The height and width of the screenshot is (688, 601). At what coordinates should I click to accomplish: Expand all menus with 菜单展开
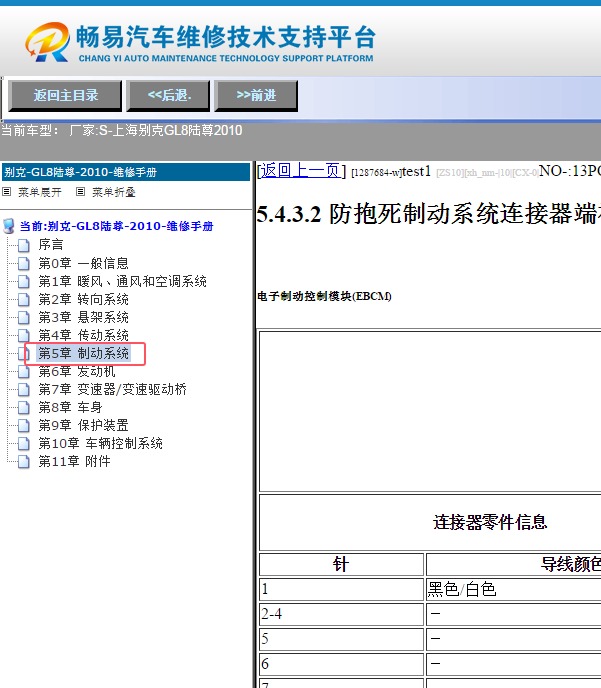[39, 192]
